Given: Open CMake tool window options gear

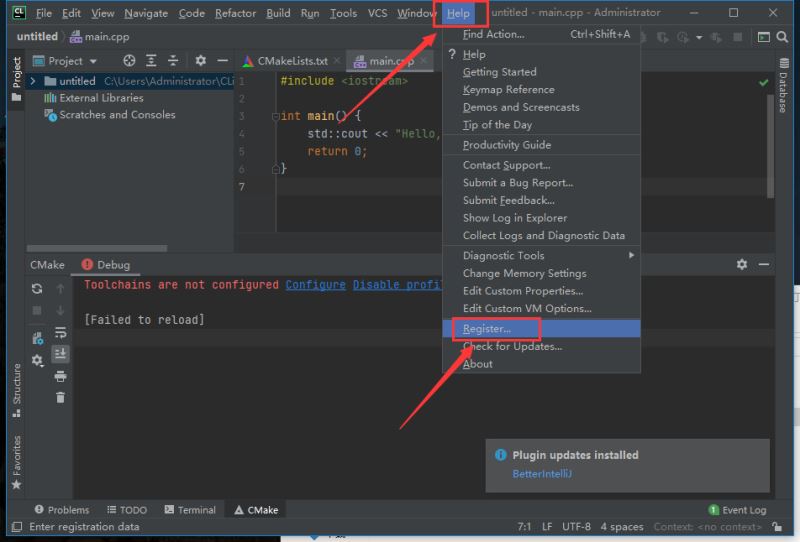Looking at the screenshot, I should pyautogui.click(x=742, y=264).
